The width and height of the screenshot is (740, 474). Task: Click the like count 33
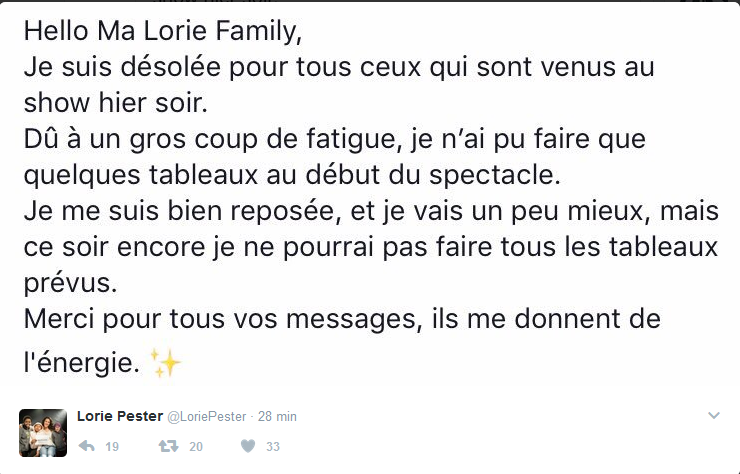click(x=273, y=447)
